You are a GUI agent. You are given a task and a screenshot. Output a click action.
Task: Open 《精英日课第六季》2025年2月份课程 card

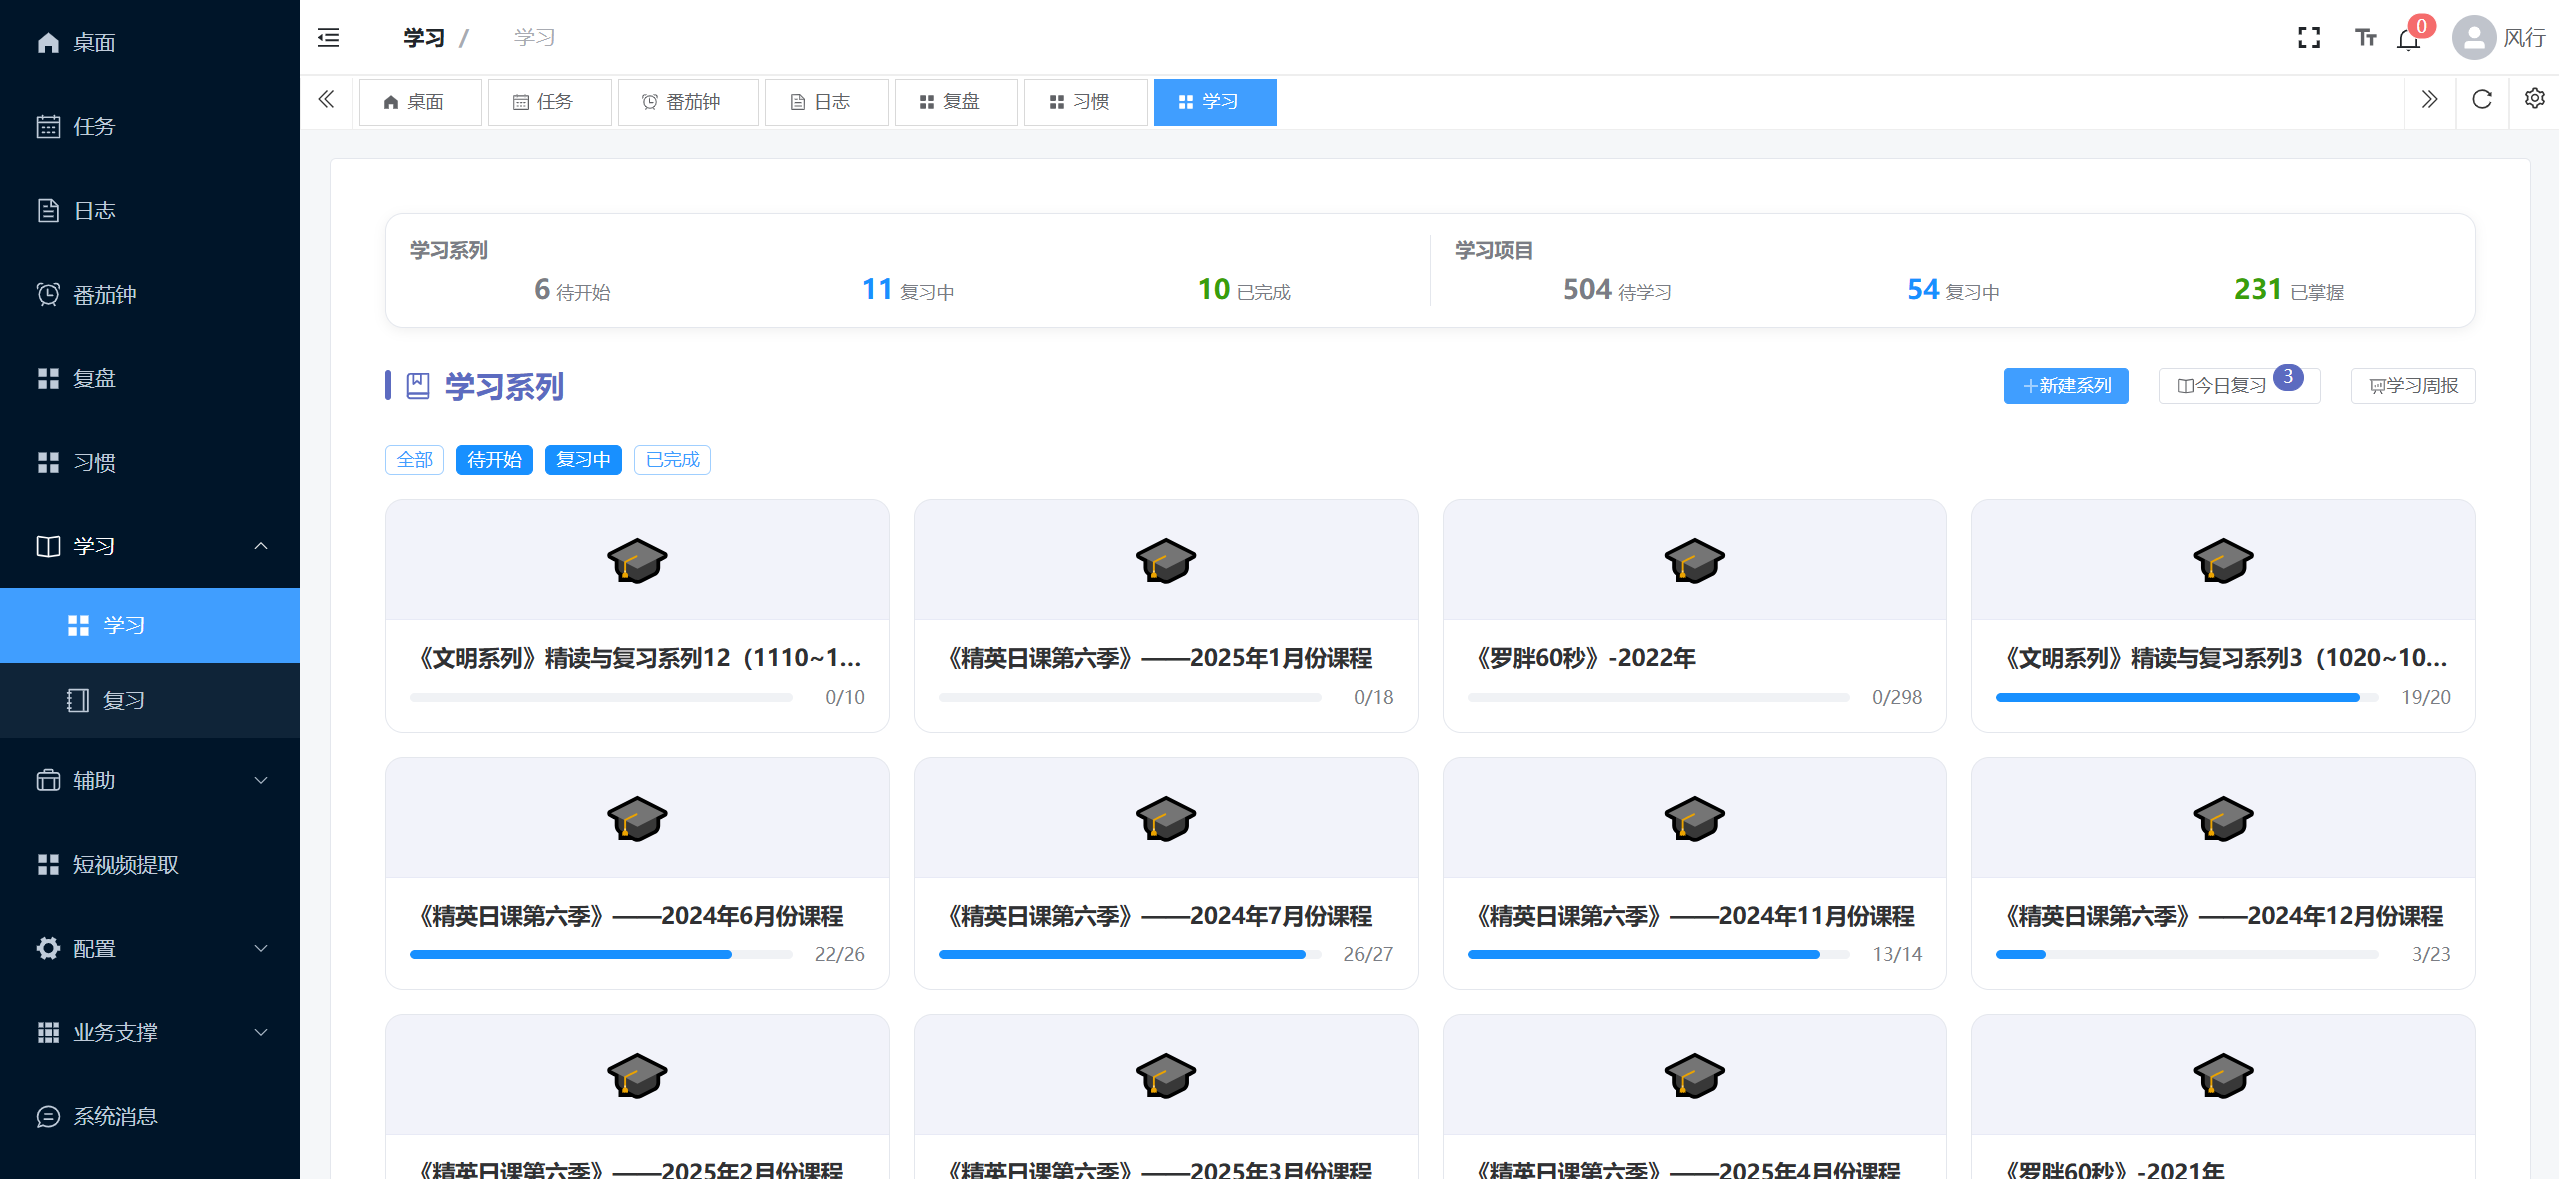pyautogui.click(x=637, y=1097)
